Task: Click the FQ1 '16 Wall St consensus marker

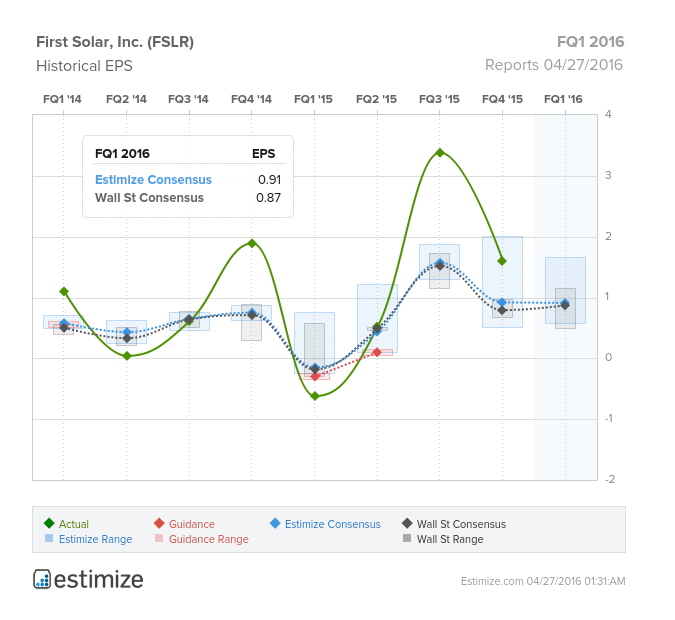Action: (565, 305)
